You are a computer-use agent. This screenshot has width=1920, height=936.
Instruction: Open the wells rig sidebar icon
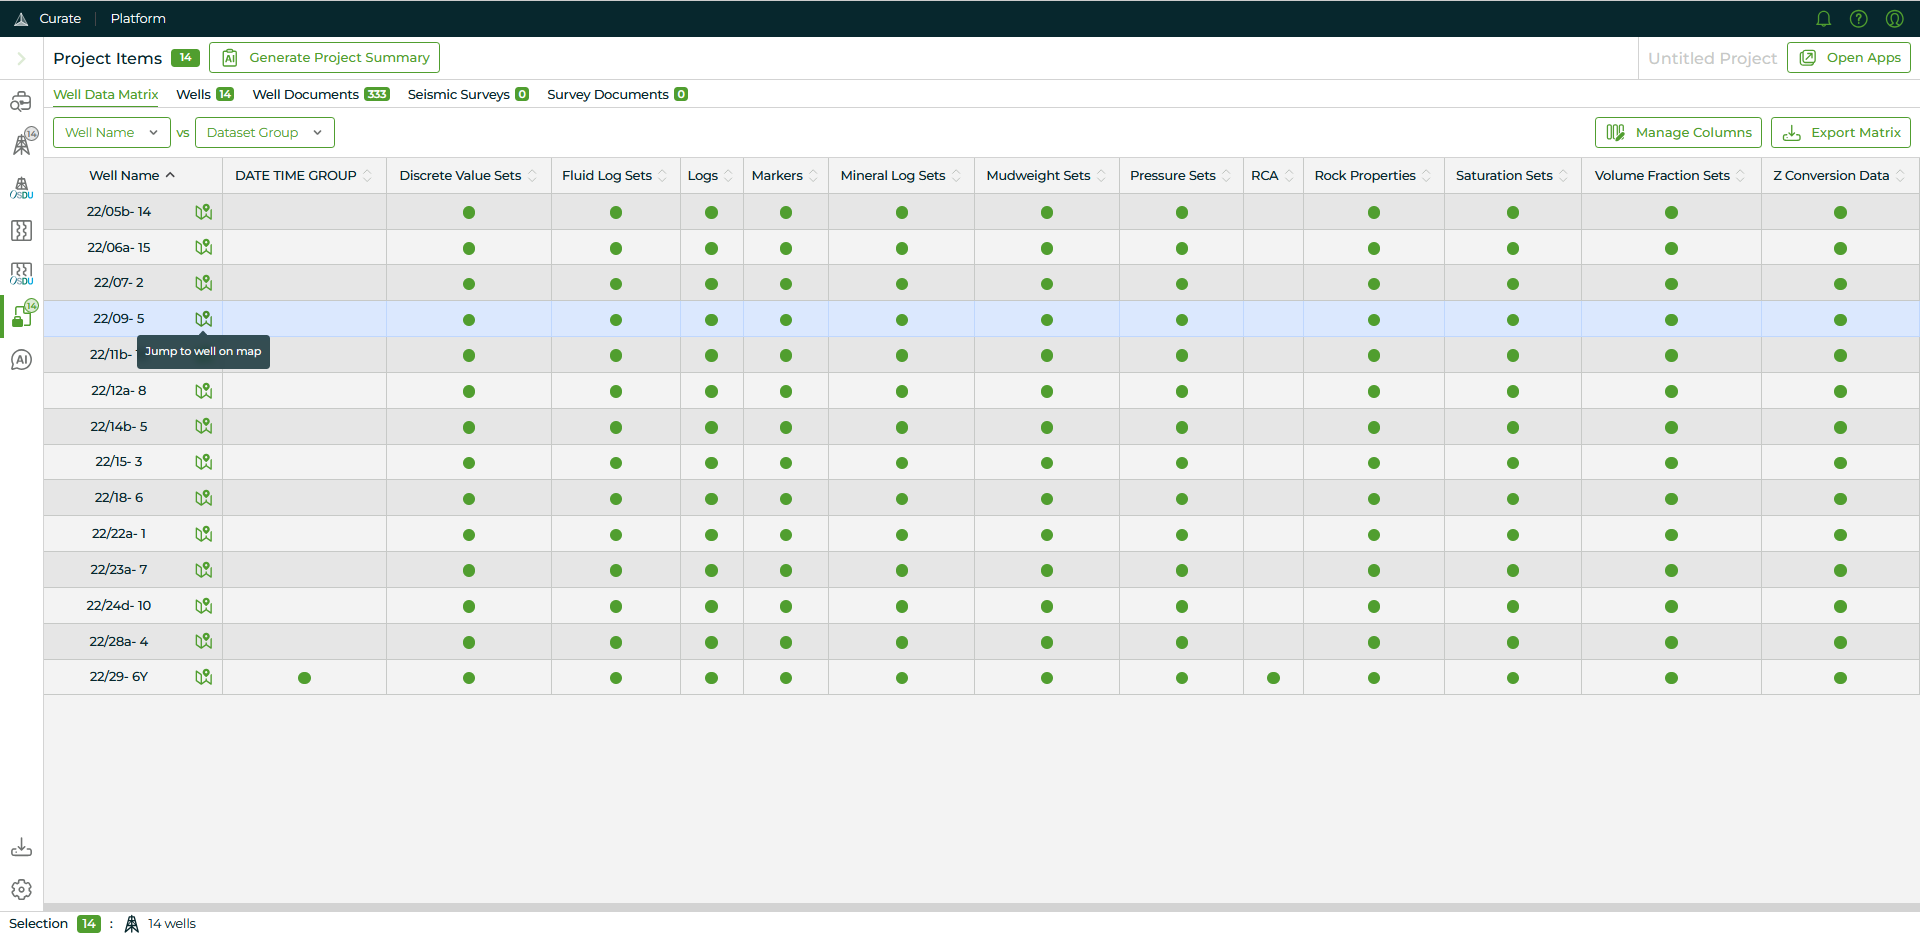click(22, 143)
